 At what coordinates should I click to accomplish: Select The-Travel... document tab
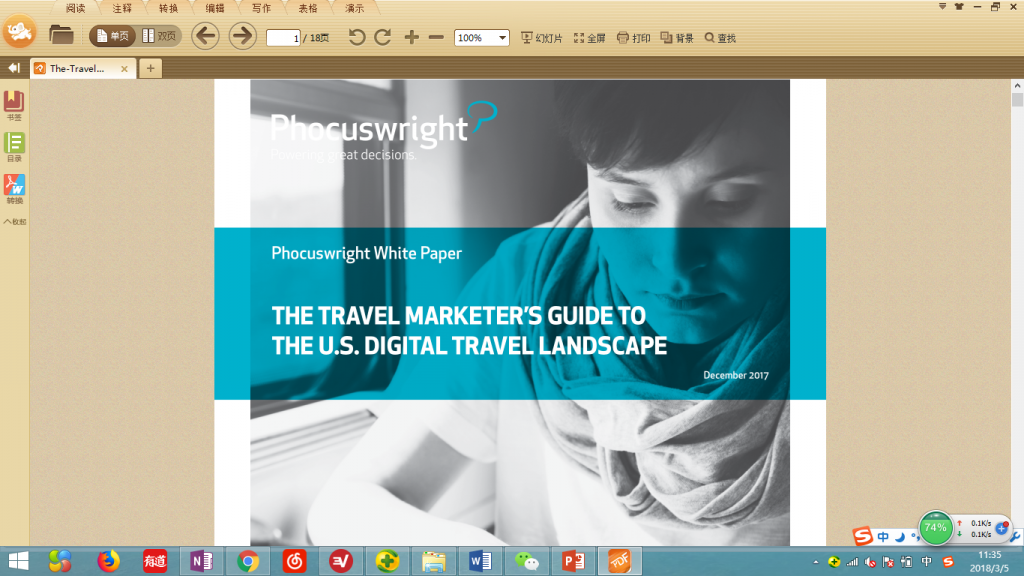tap(77, 69)
